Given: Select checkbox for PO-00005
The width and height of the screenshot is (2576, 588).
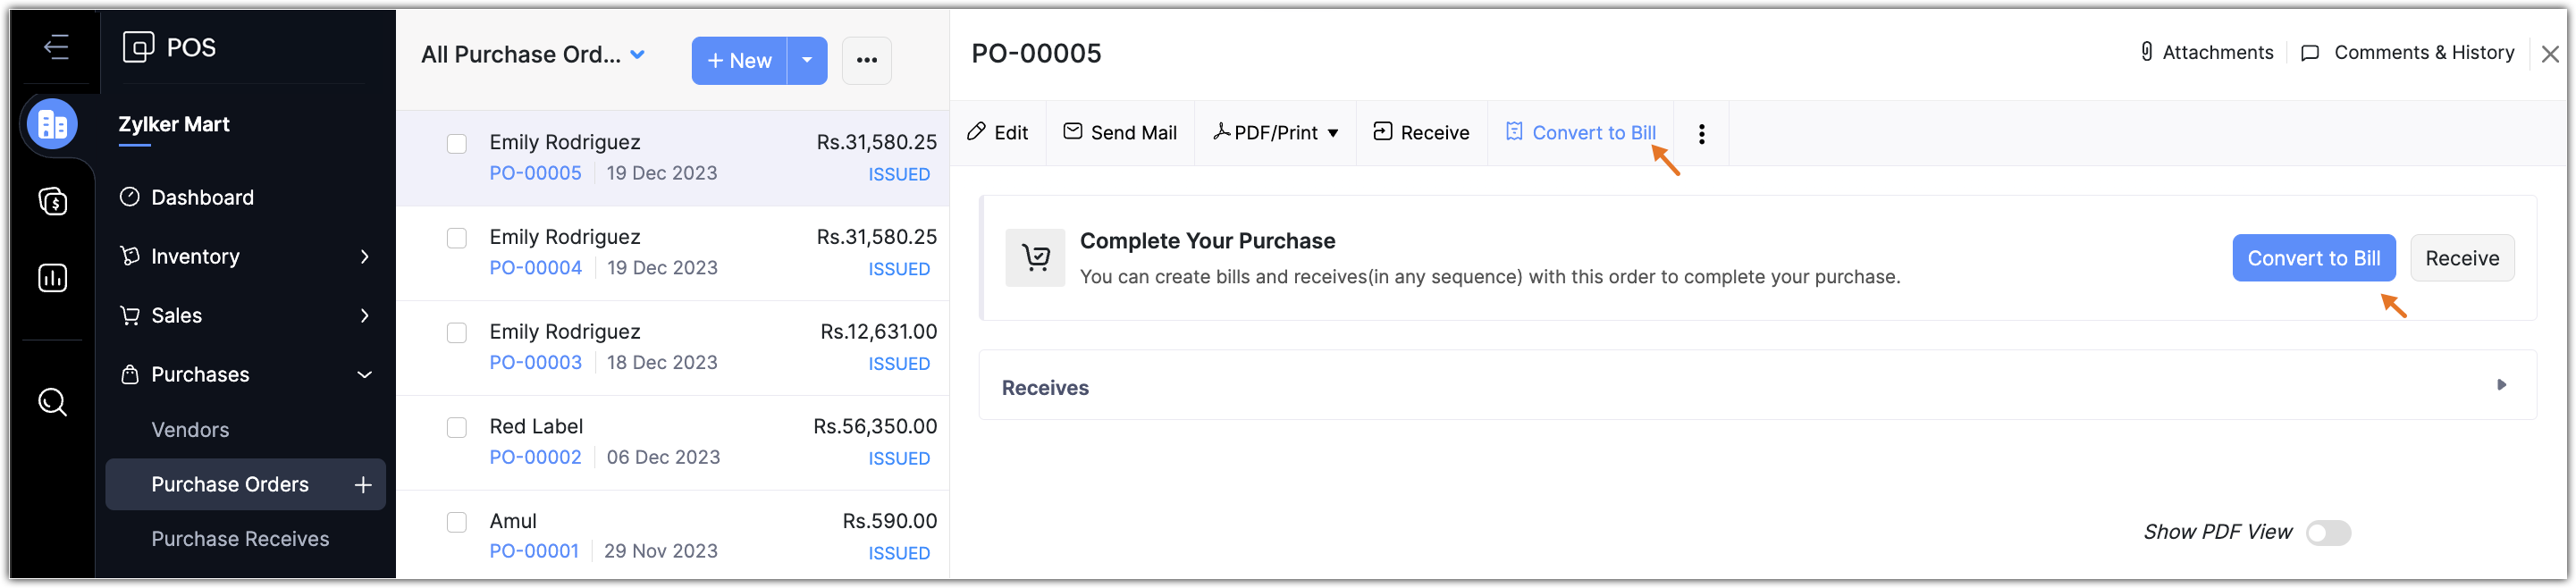Looking at the screenshot, I should [x=457, y=144].
